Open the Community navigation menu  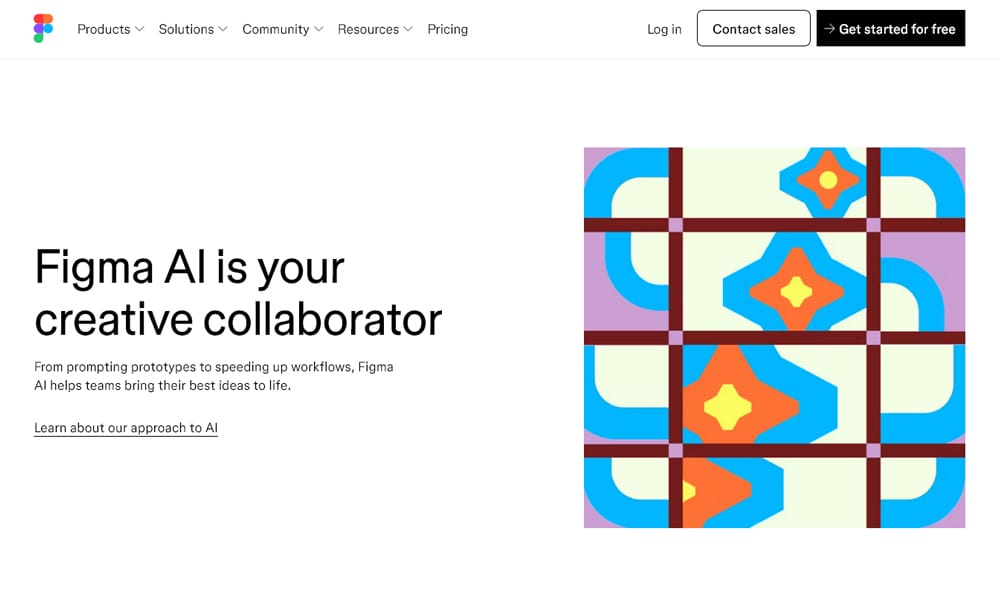[x=276, y=29]
